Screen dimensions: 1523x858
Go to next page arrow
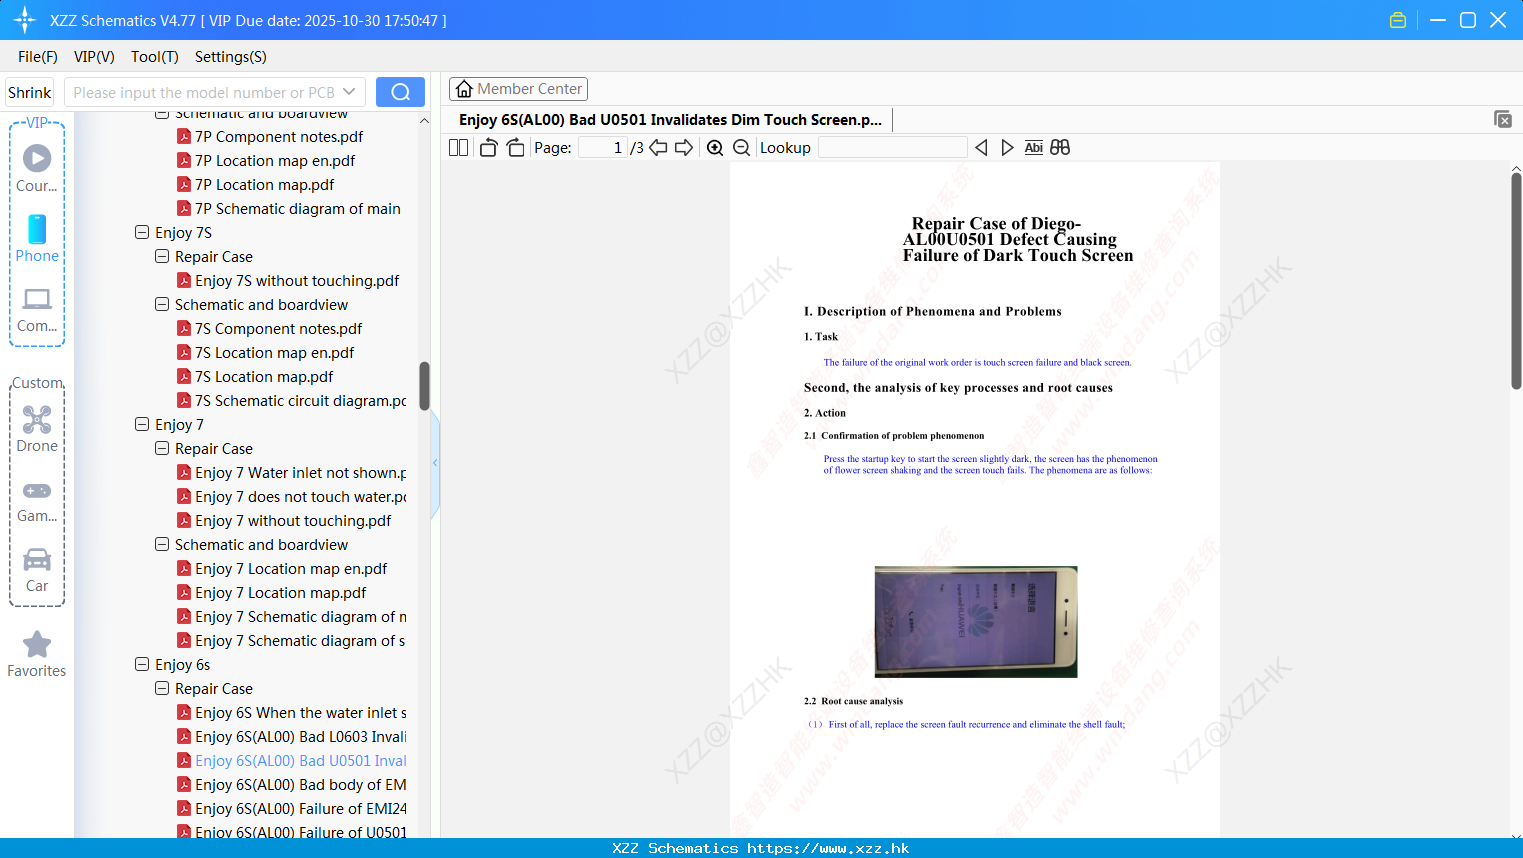tap(684, 148)
